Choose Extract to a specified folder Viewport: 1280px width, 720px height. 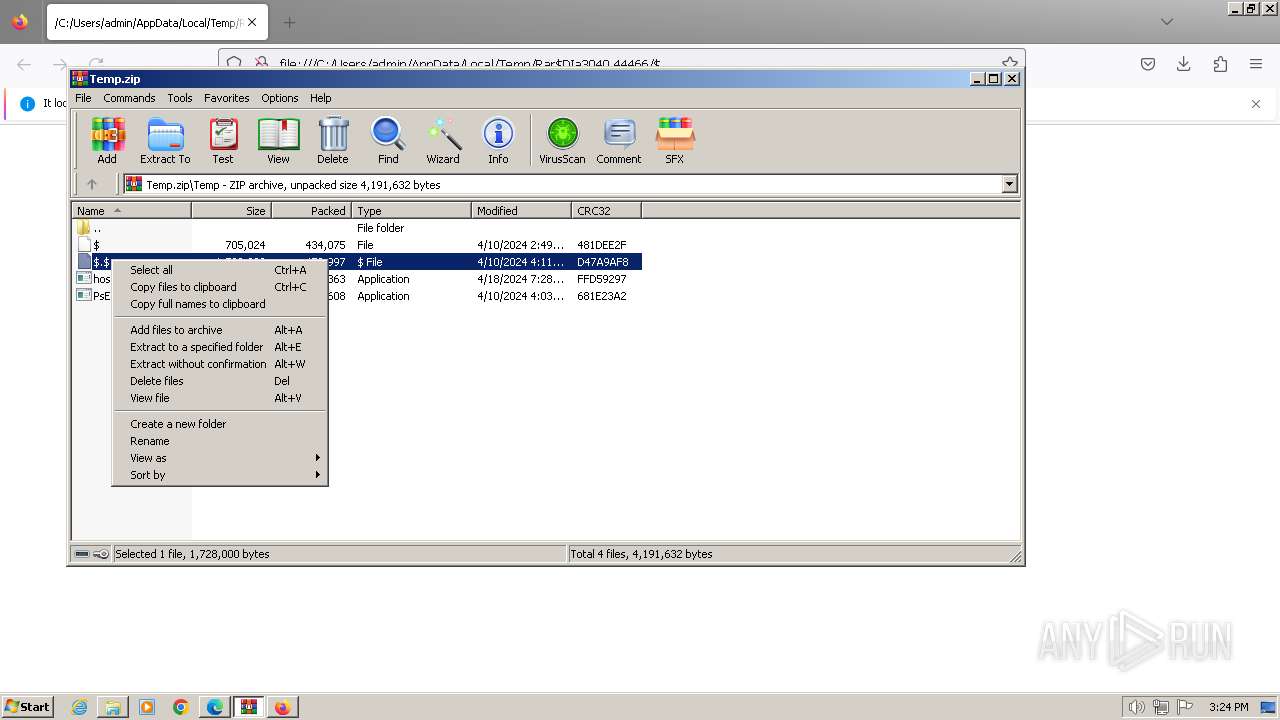(220, 347)
